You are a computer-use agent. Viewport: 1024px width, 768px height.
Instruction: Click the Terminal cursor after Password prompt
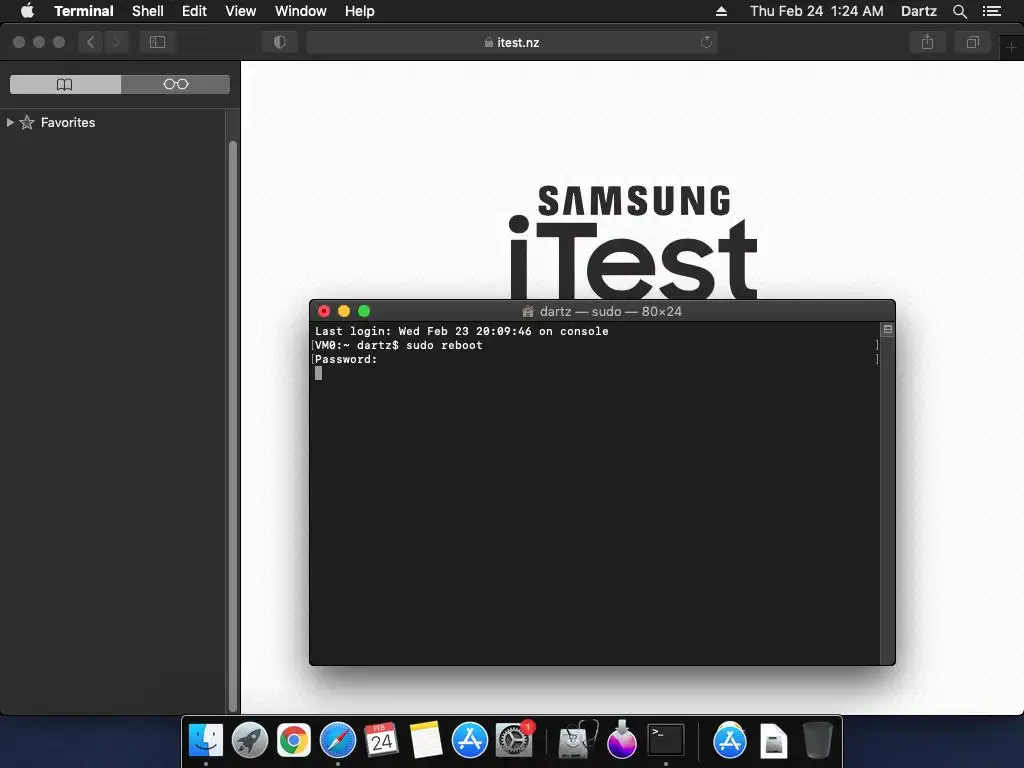click(318, 373)
